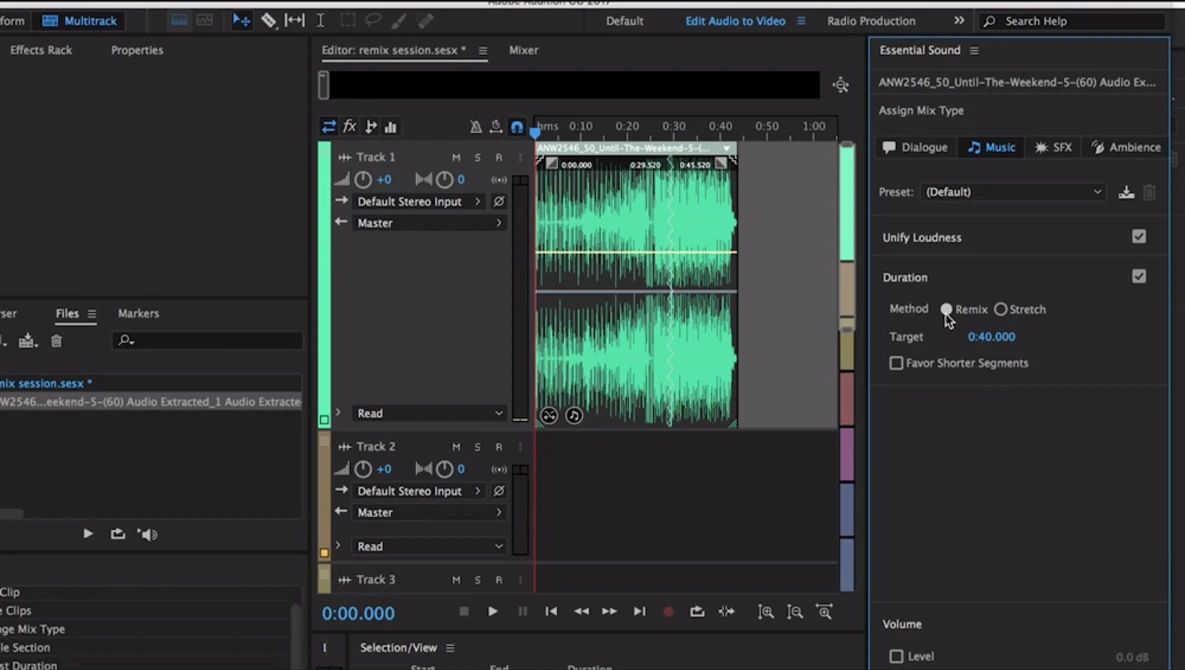1185x670 pixels.
Task: Toggle the metronome icon
Action: pyautogui.click(x=475, y=127)
